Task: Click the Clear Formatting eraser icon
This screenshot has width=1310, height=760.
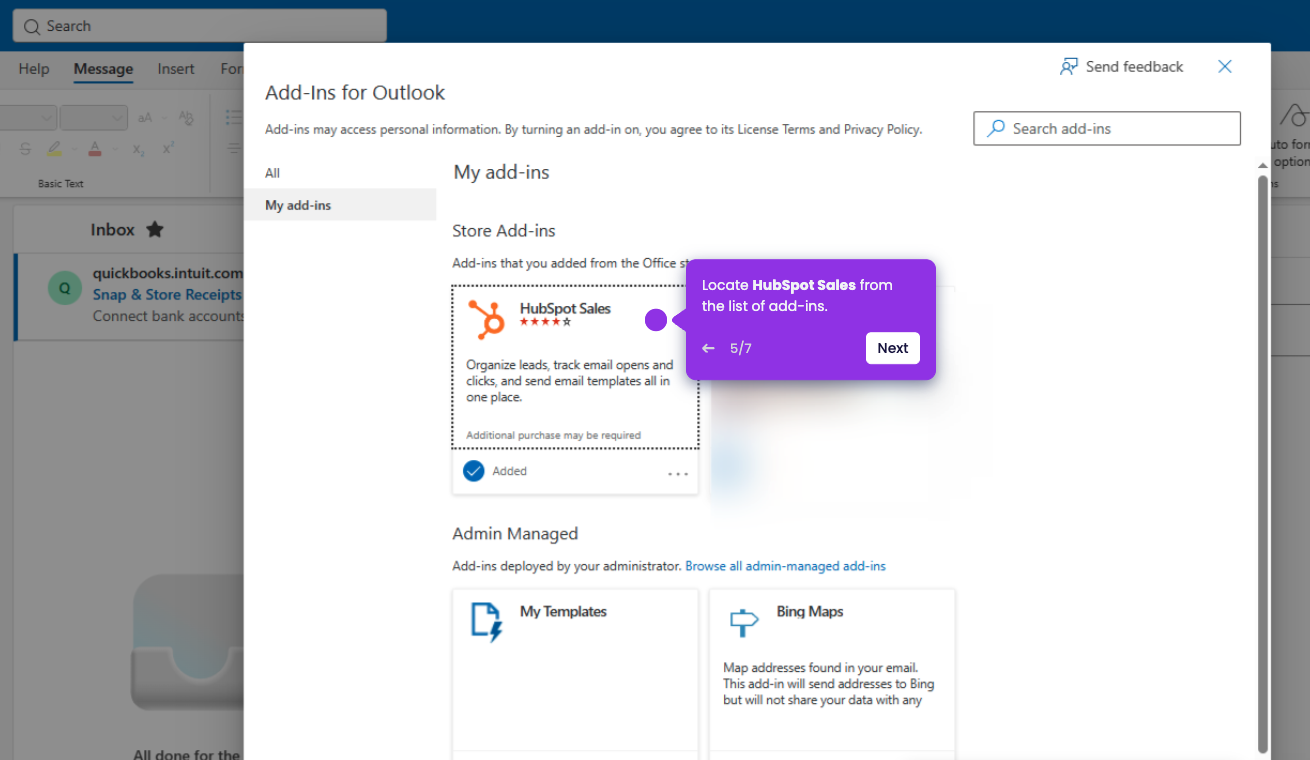Action: coord(185,118)
